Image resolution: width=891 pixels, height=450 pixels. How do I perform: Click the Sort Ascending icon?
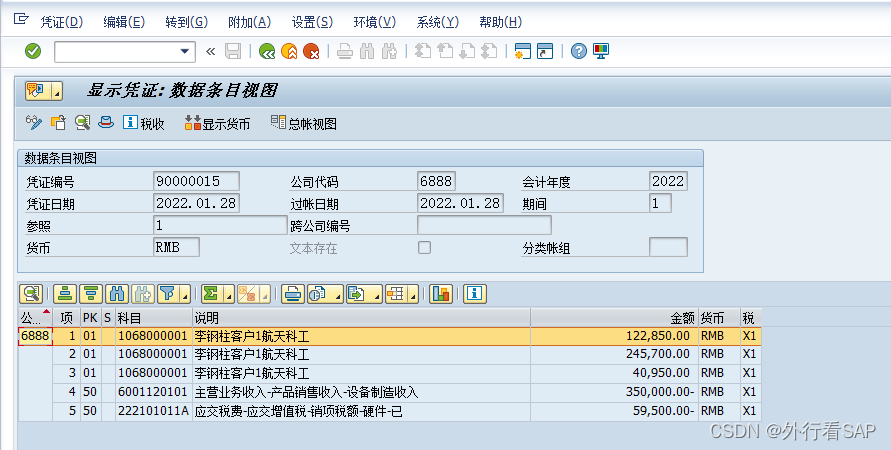click(65, 294)
